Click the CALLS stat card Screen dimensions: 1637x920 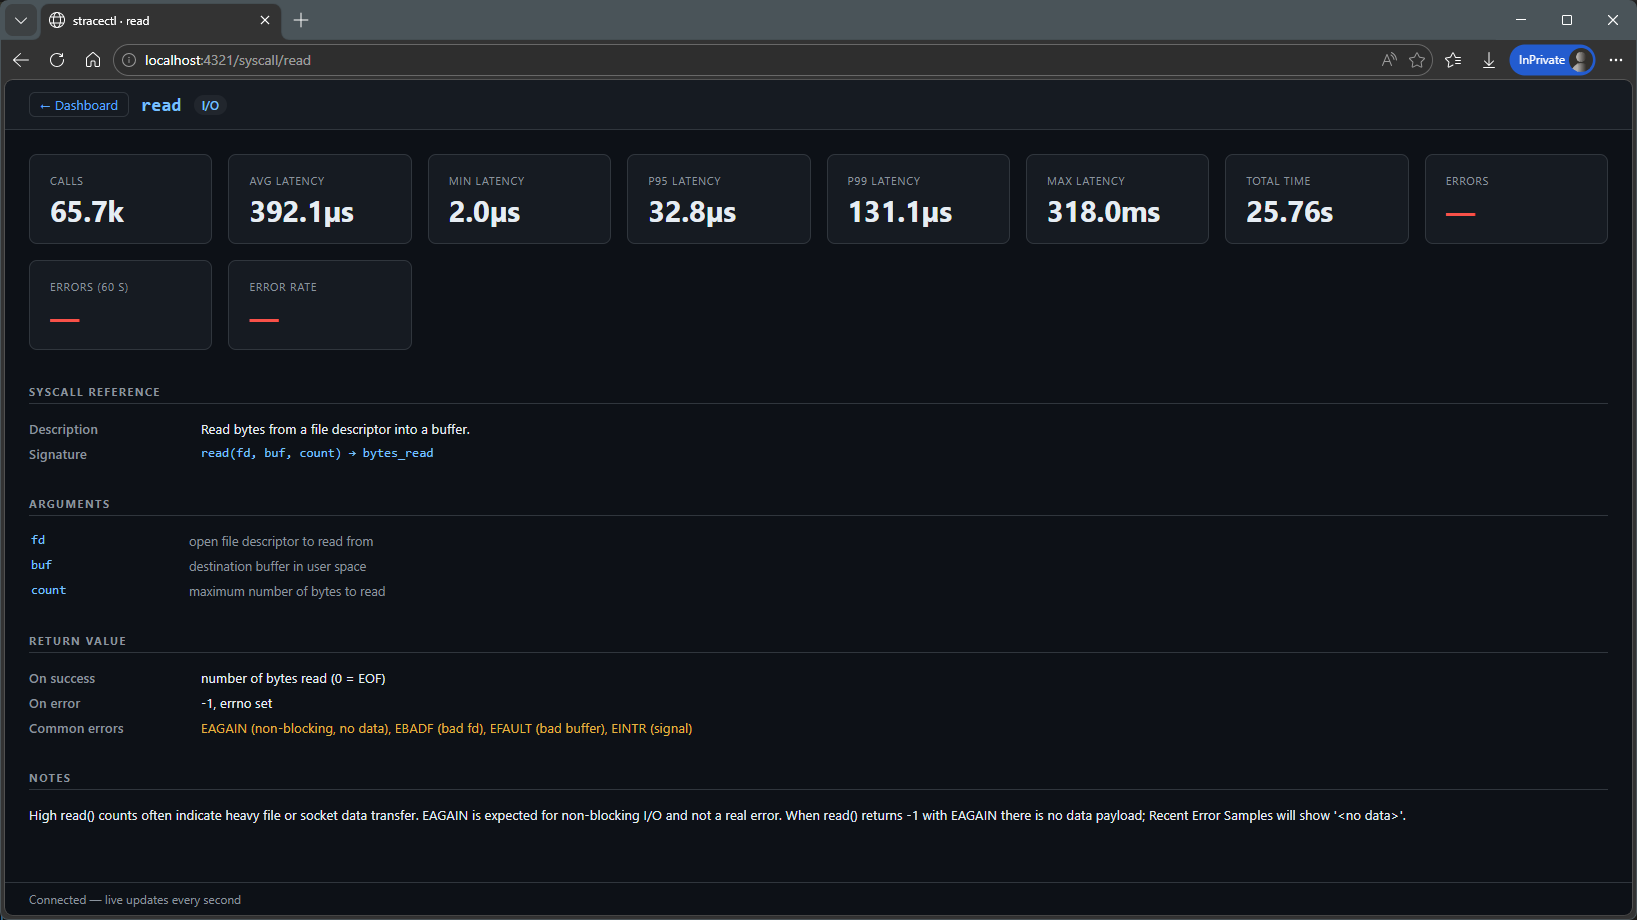point(120,198)
